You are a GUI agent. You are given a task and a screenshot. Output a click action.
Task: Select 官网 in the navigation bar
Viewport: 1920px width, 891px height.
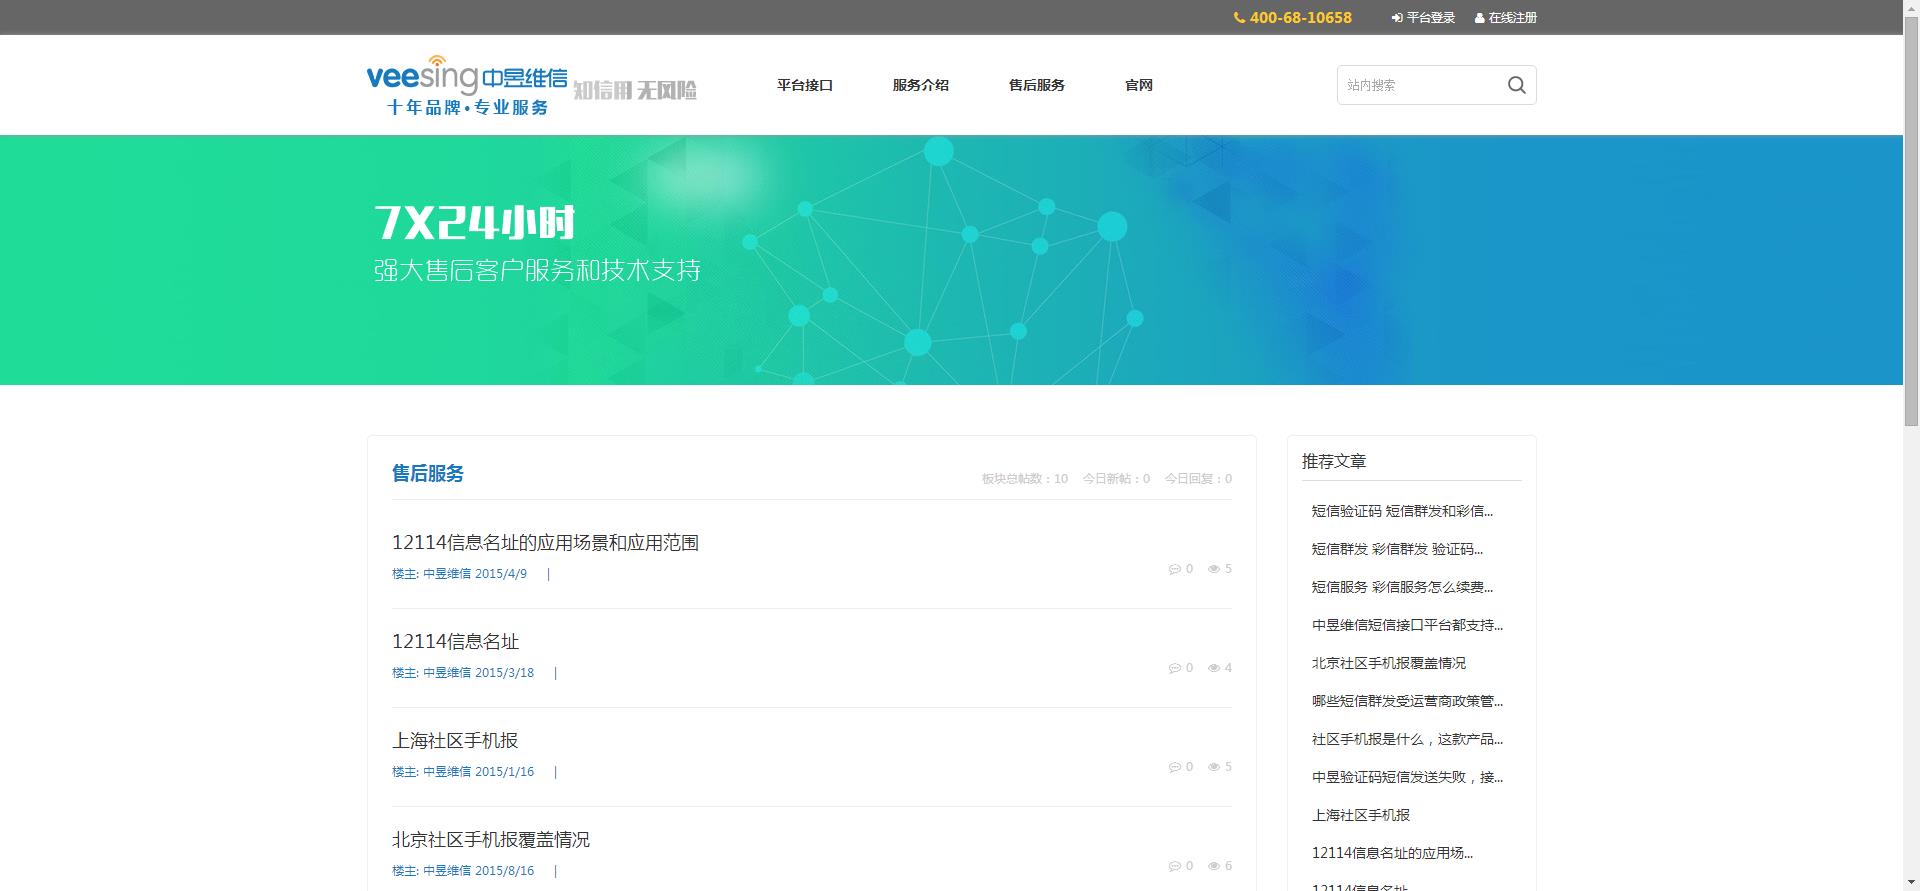[x=1138, y=85]
